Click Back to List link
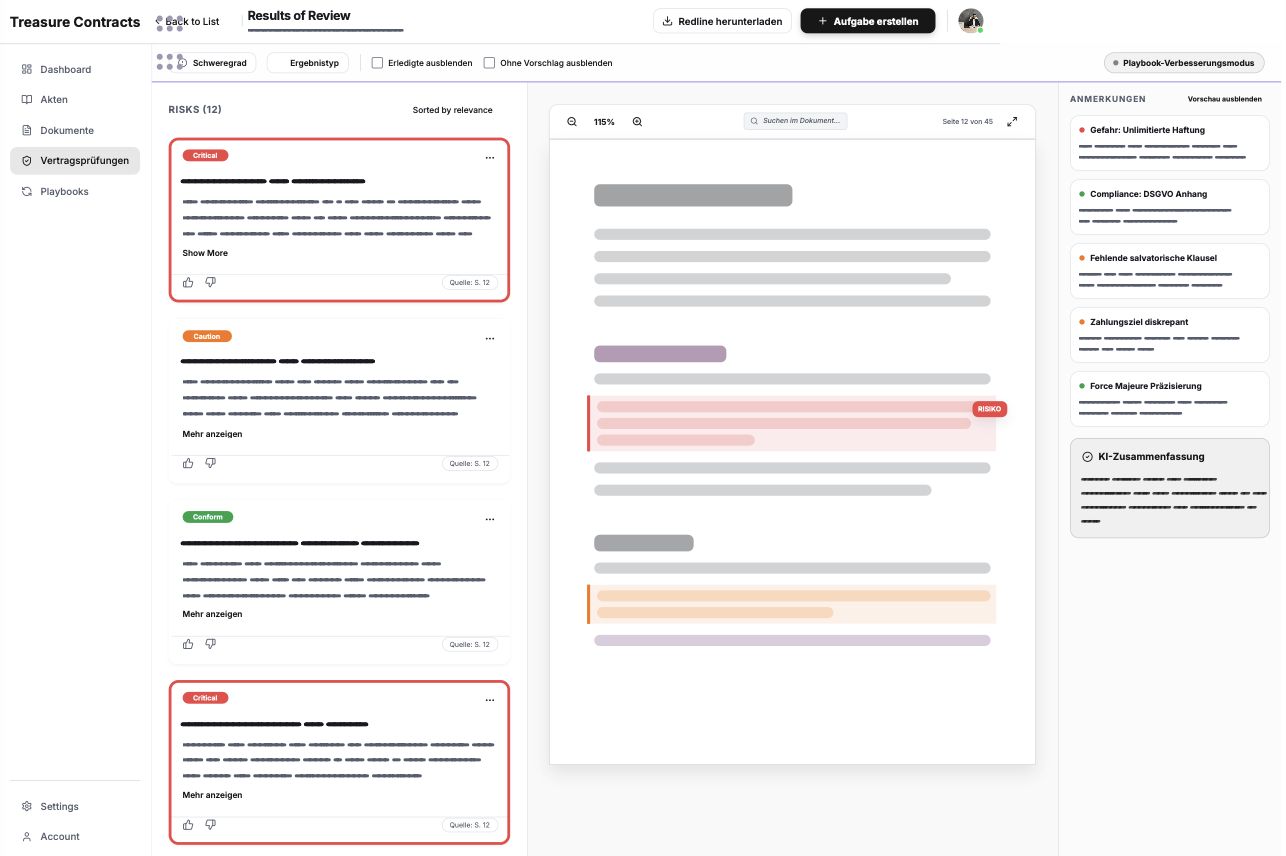The height and width of the screenshot is (856, 1286). [x=188, y=21]
